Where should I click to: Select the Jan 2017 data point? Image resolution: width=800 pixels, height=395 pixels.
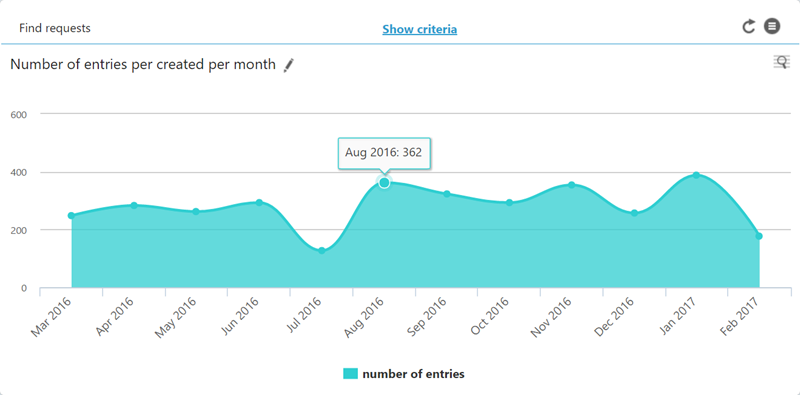tap(696, 175)
